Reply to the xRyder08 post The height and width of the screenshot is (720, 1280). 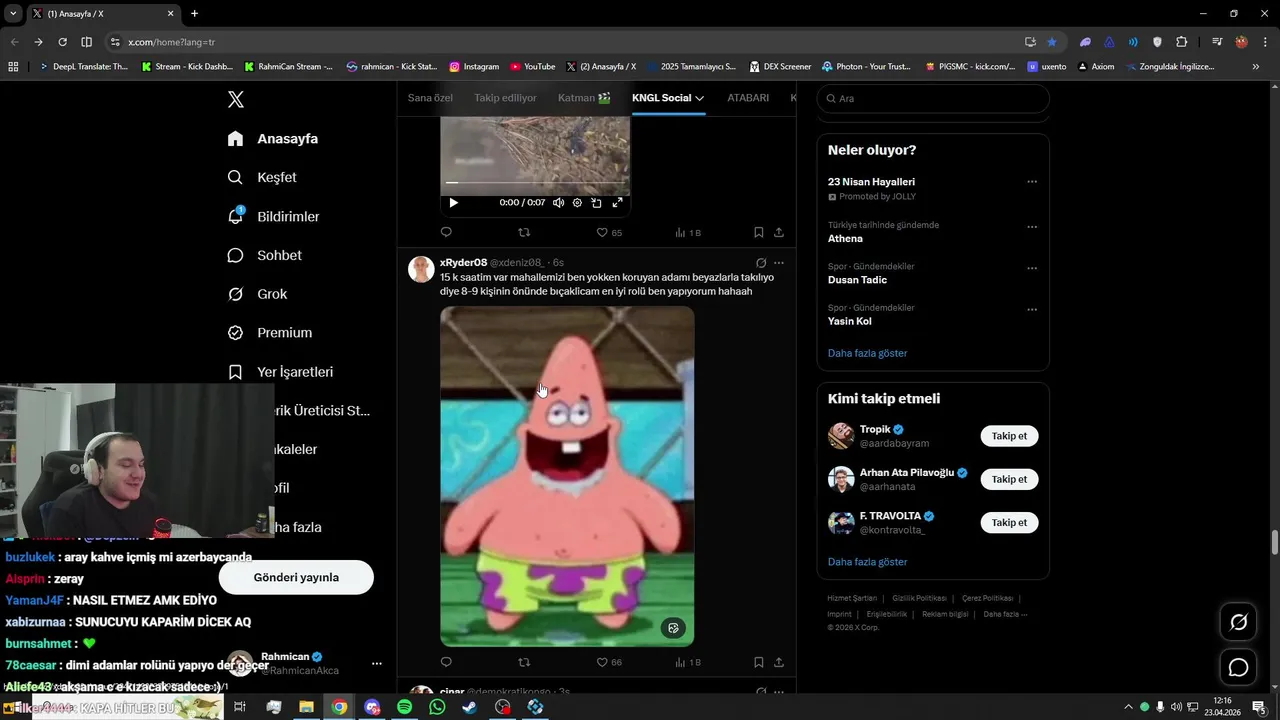(446, 662)
